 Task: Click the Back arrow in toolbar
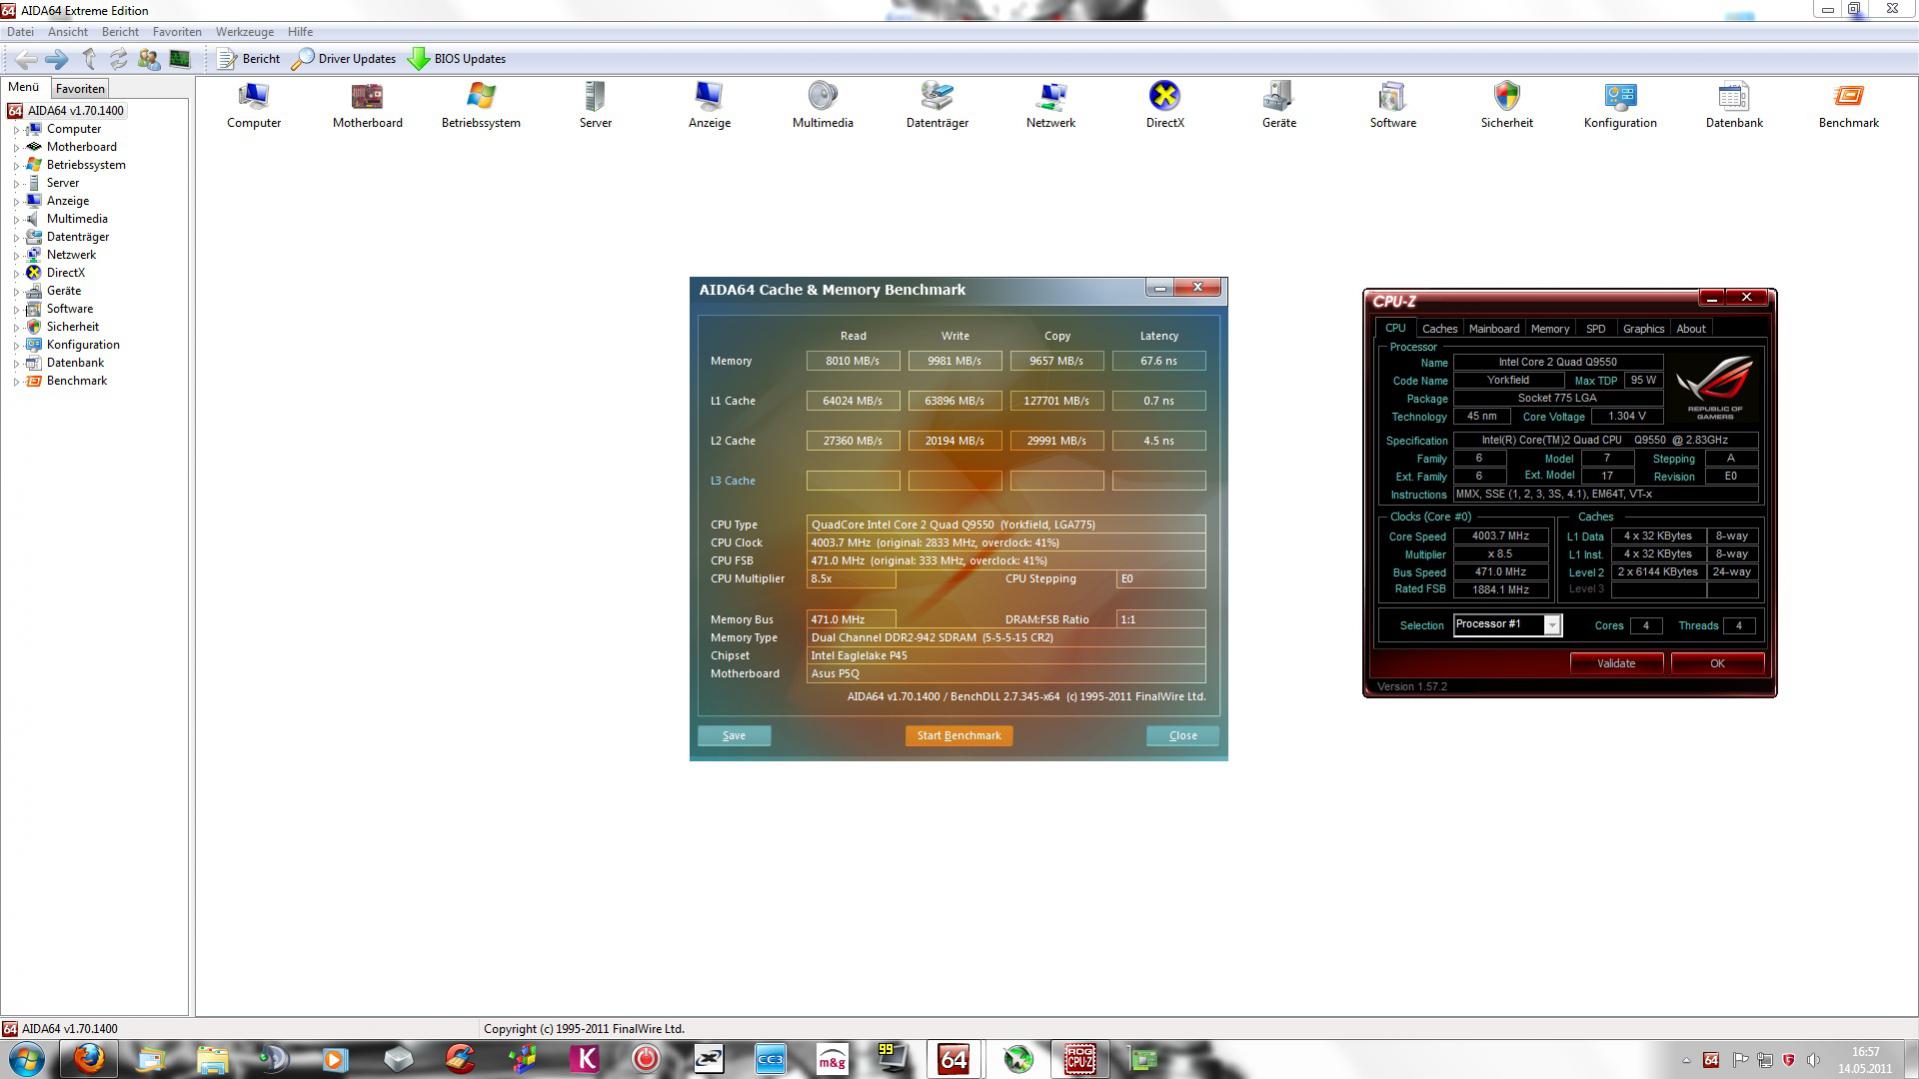(26, 59)
